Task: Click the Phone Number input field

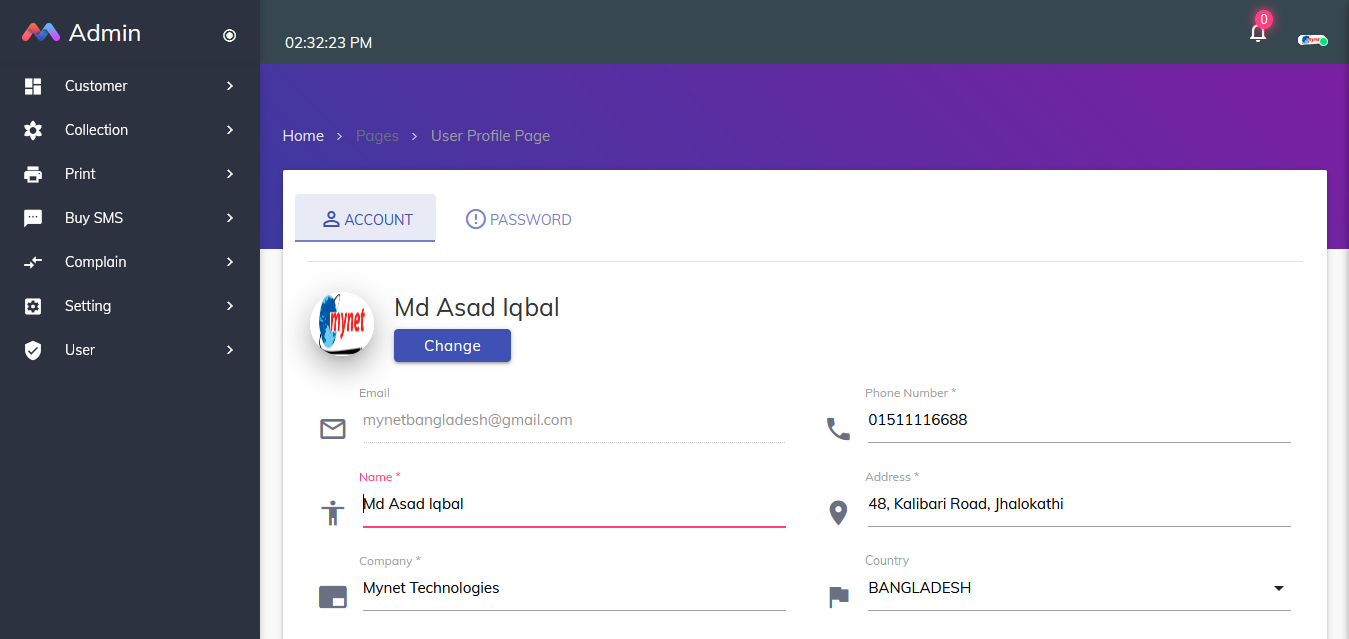Action: (1078, 420)
